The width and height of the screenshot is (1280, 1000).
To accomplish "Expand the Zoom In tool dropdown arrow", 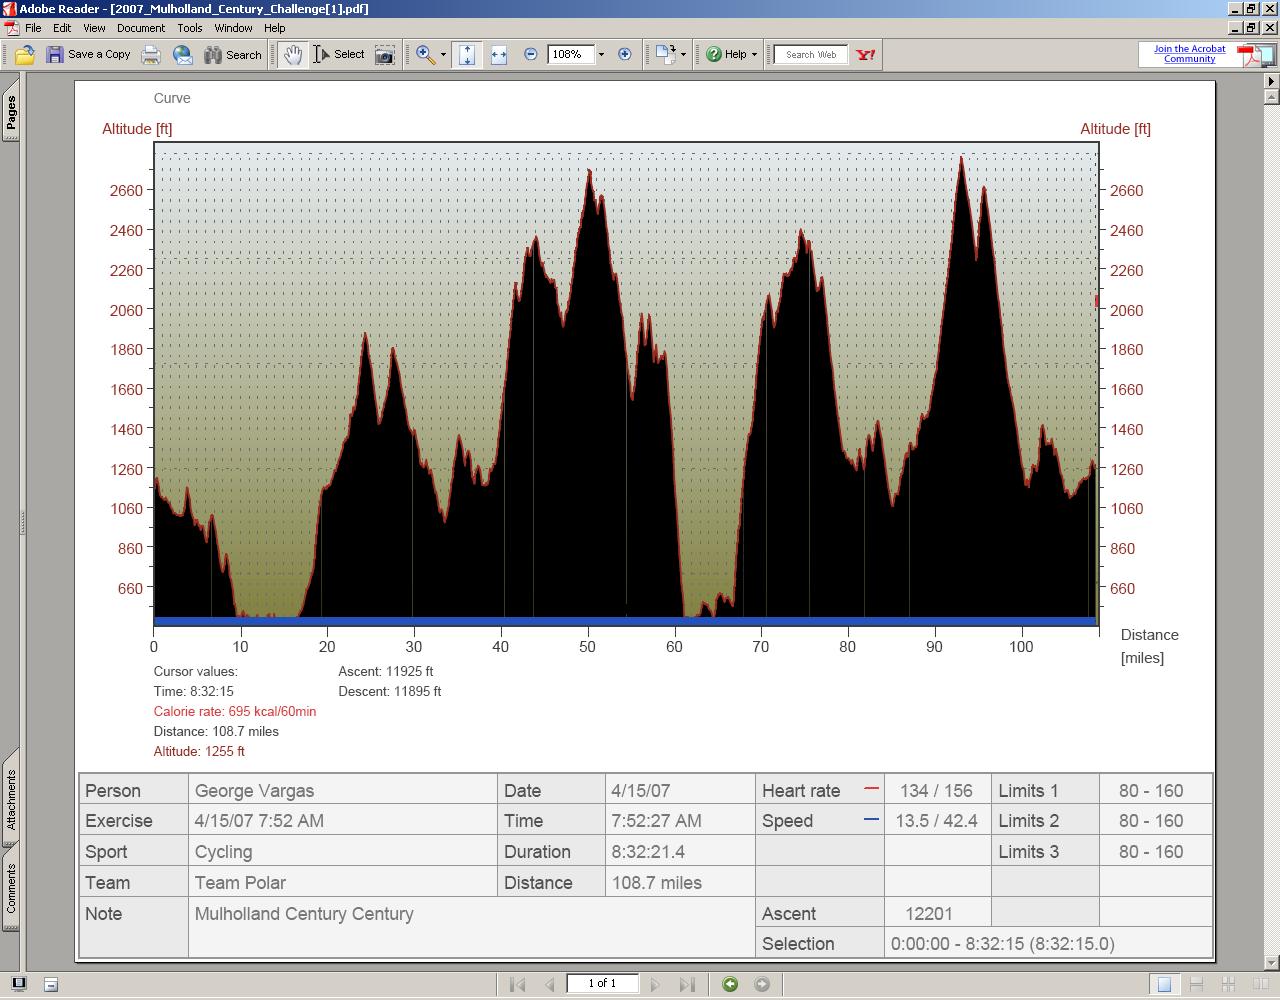I will (x=443, y=55).
